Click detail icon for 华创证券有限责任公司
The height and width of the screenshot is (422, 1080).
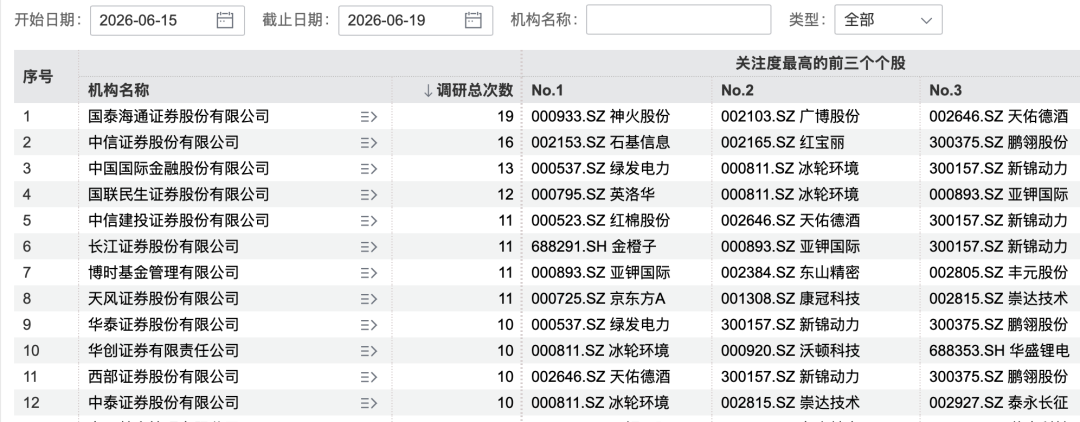point(369,351)
